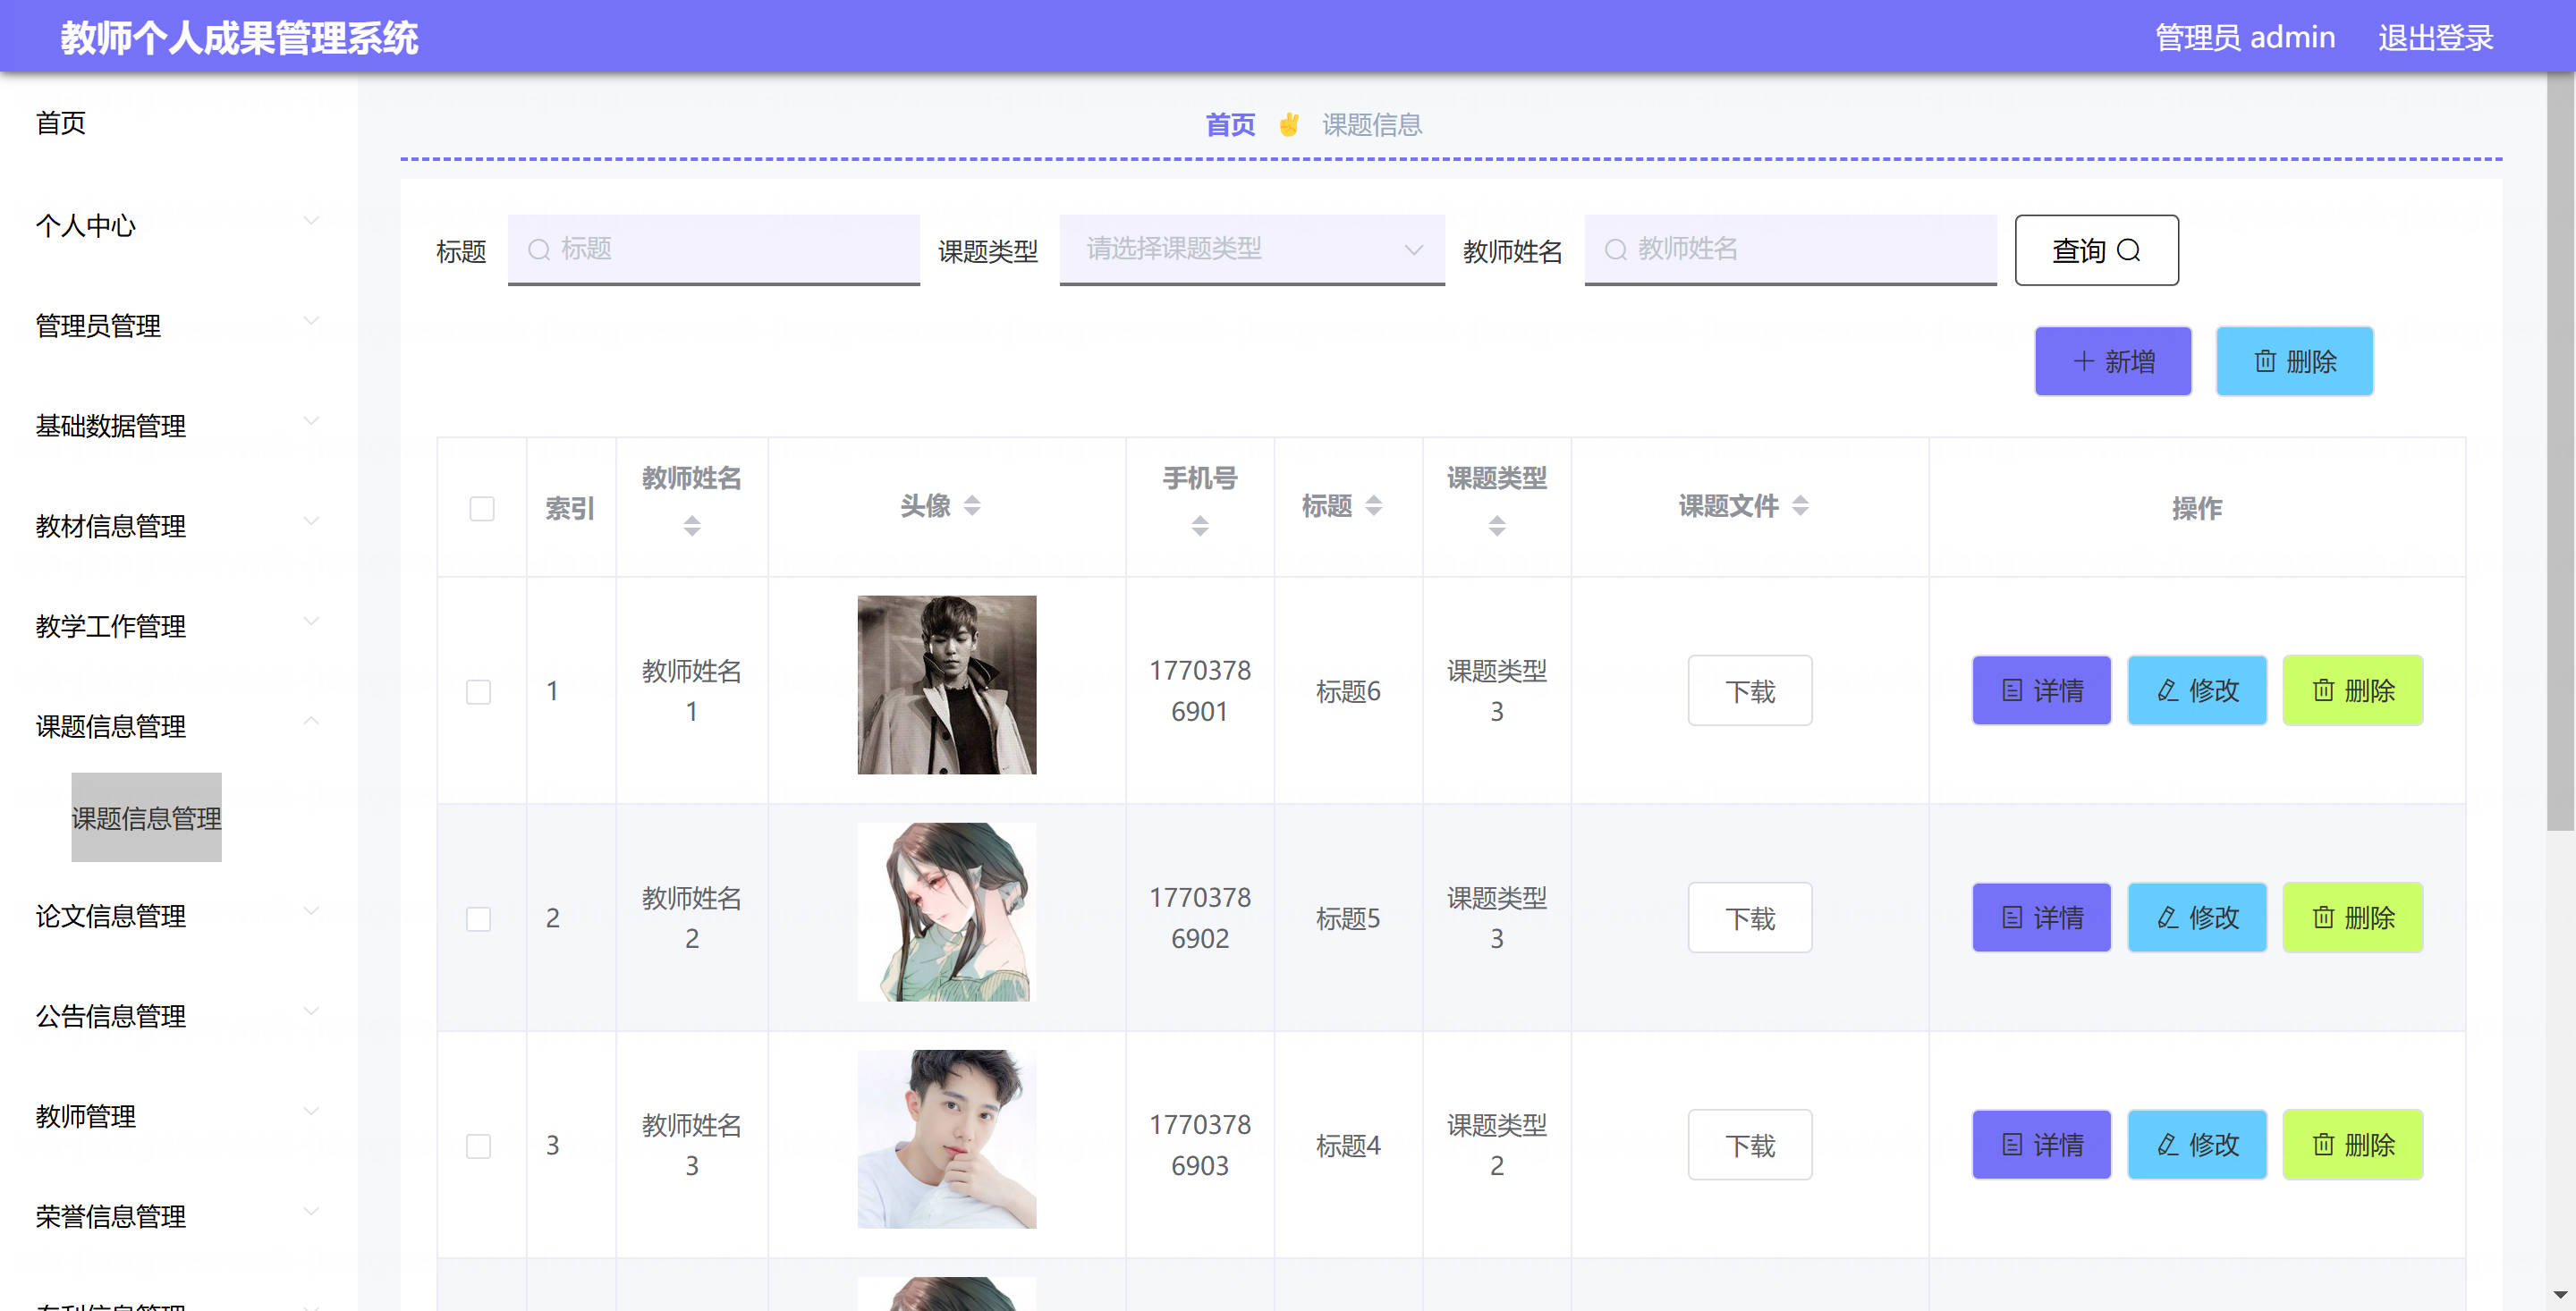This screenshot has width=2576, height=1311.
Task: Sort by 标题 column arrows
Action: point(1374,506)
